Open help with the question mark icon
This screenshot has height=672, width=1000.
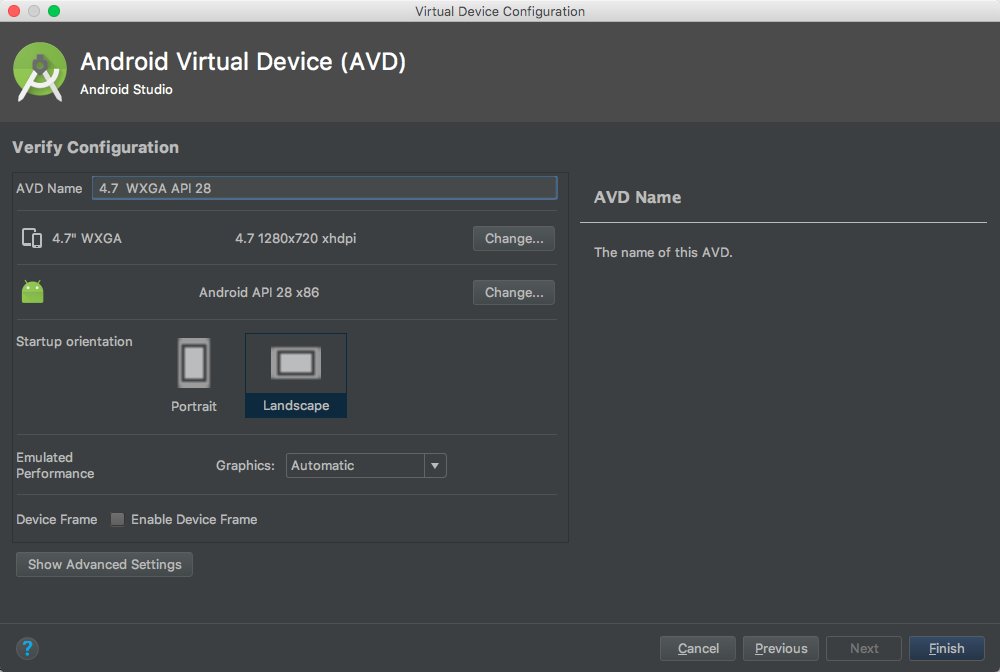pos(27,648)
